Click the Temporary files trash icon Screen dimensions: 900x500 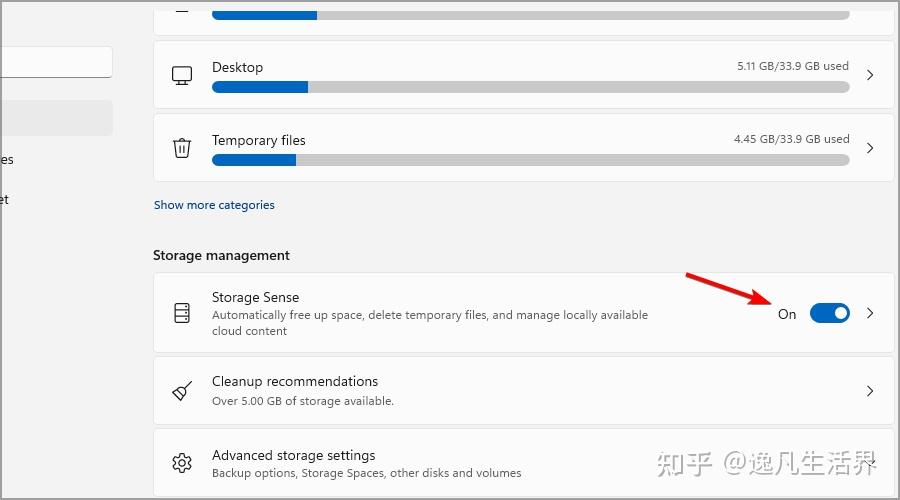tap(182, 148)
